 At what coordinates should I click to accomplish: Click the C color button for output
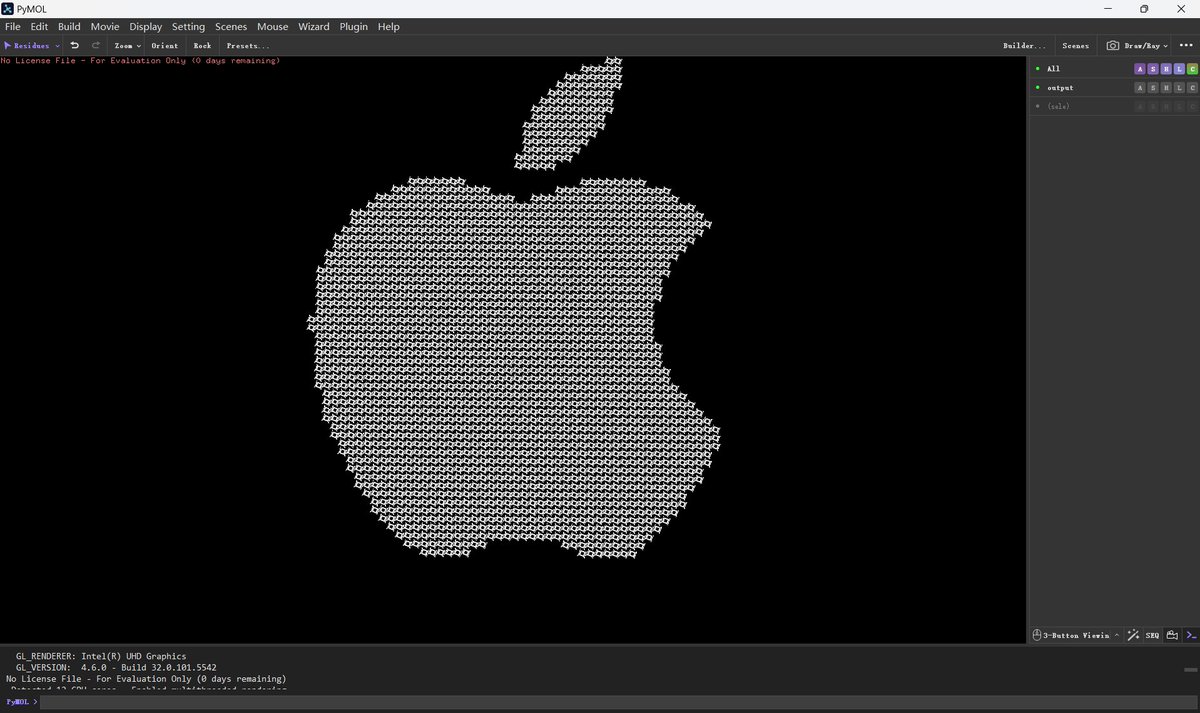coord(1192,88)
